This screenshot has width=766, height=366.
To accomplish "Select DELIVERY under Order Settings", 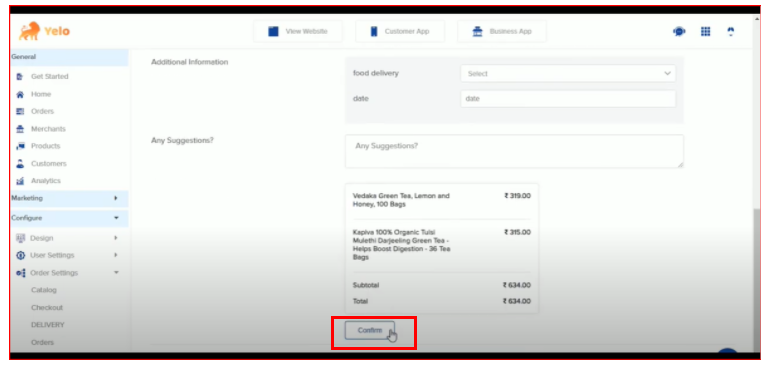I will pyautogui.click(x=48, y=325).
